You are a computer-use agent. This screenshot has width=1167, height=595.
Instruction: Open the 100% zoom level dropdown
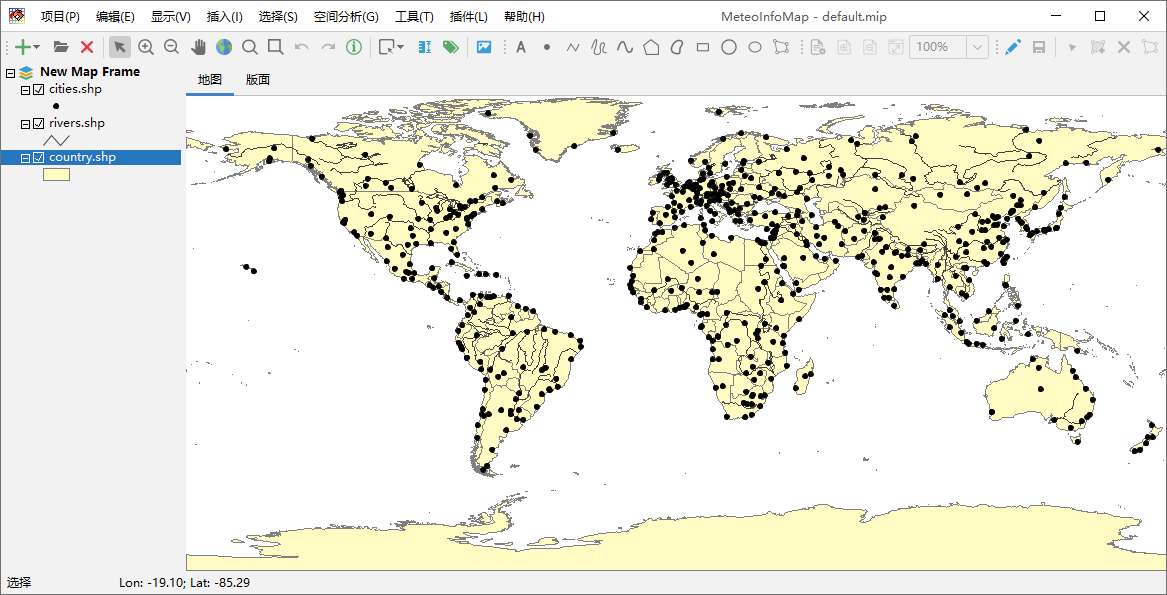977,47
